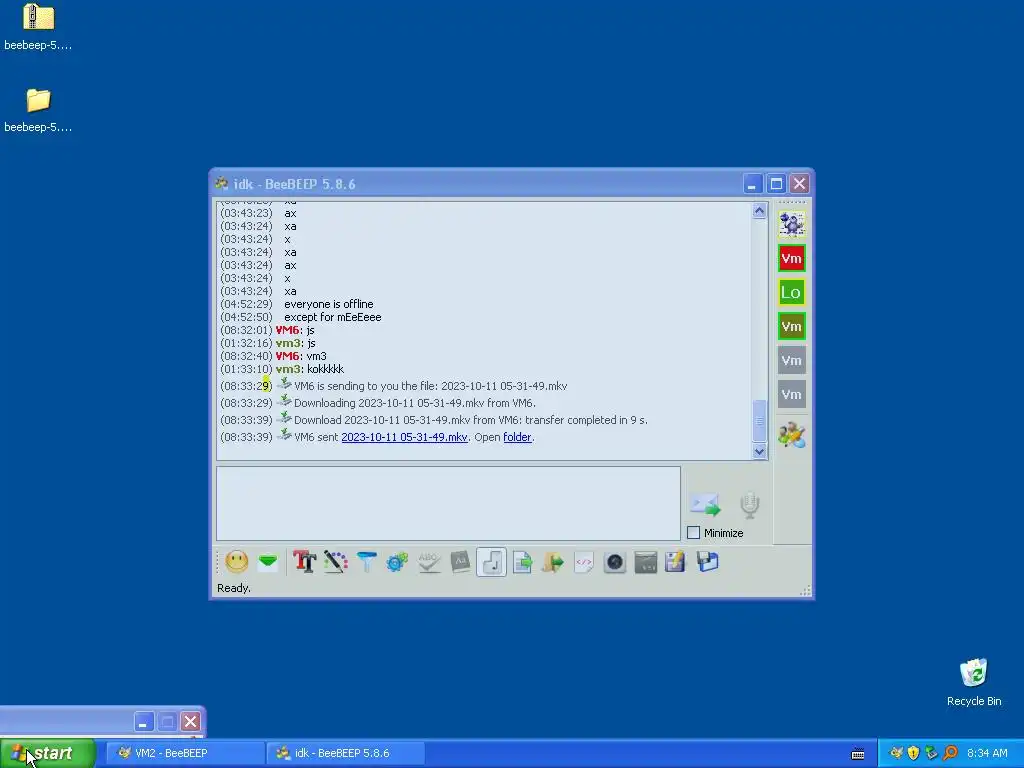The image size is (1024, 768).
Task: Click the chat scrollbar down arrow
Action: click(x=759, y=451)
